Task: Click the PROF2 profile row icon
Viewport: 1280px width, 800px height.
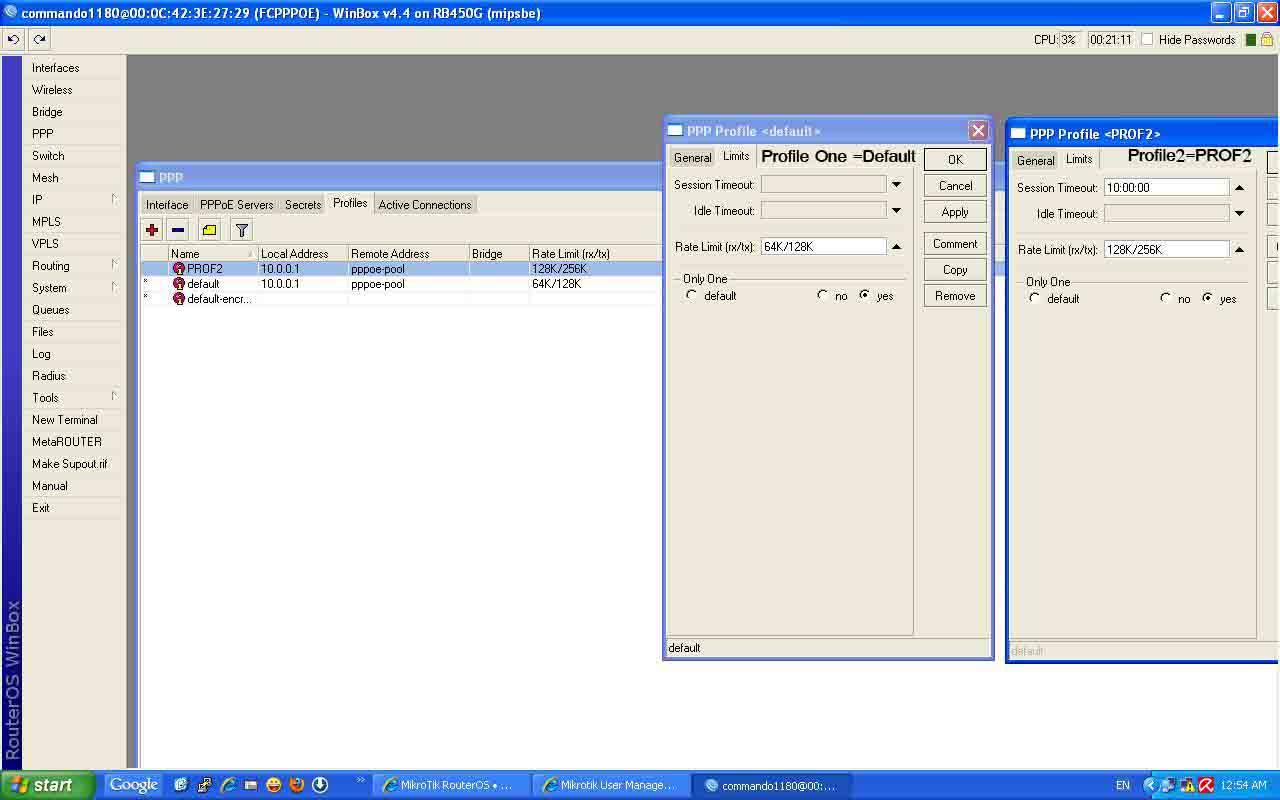Action: [179, 269]
